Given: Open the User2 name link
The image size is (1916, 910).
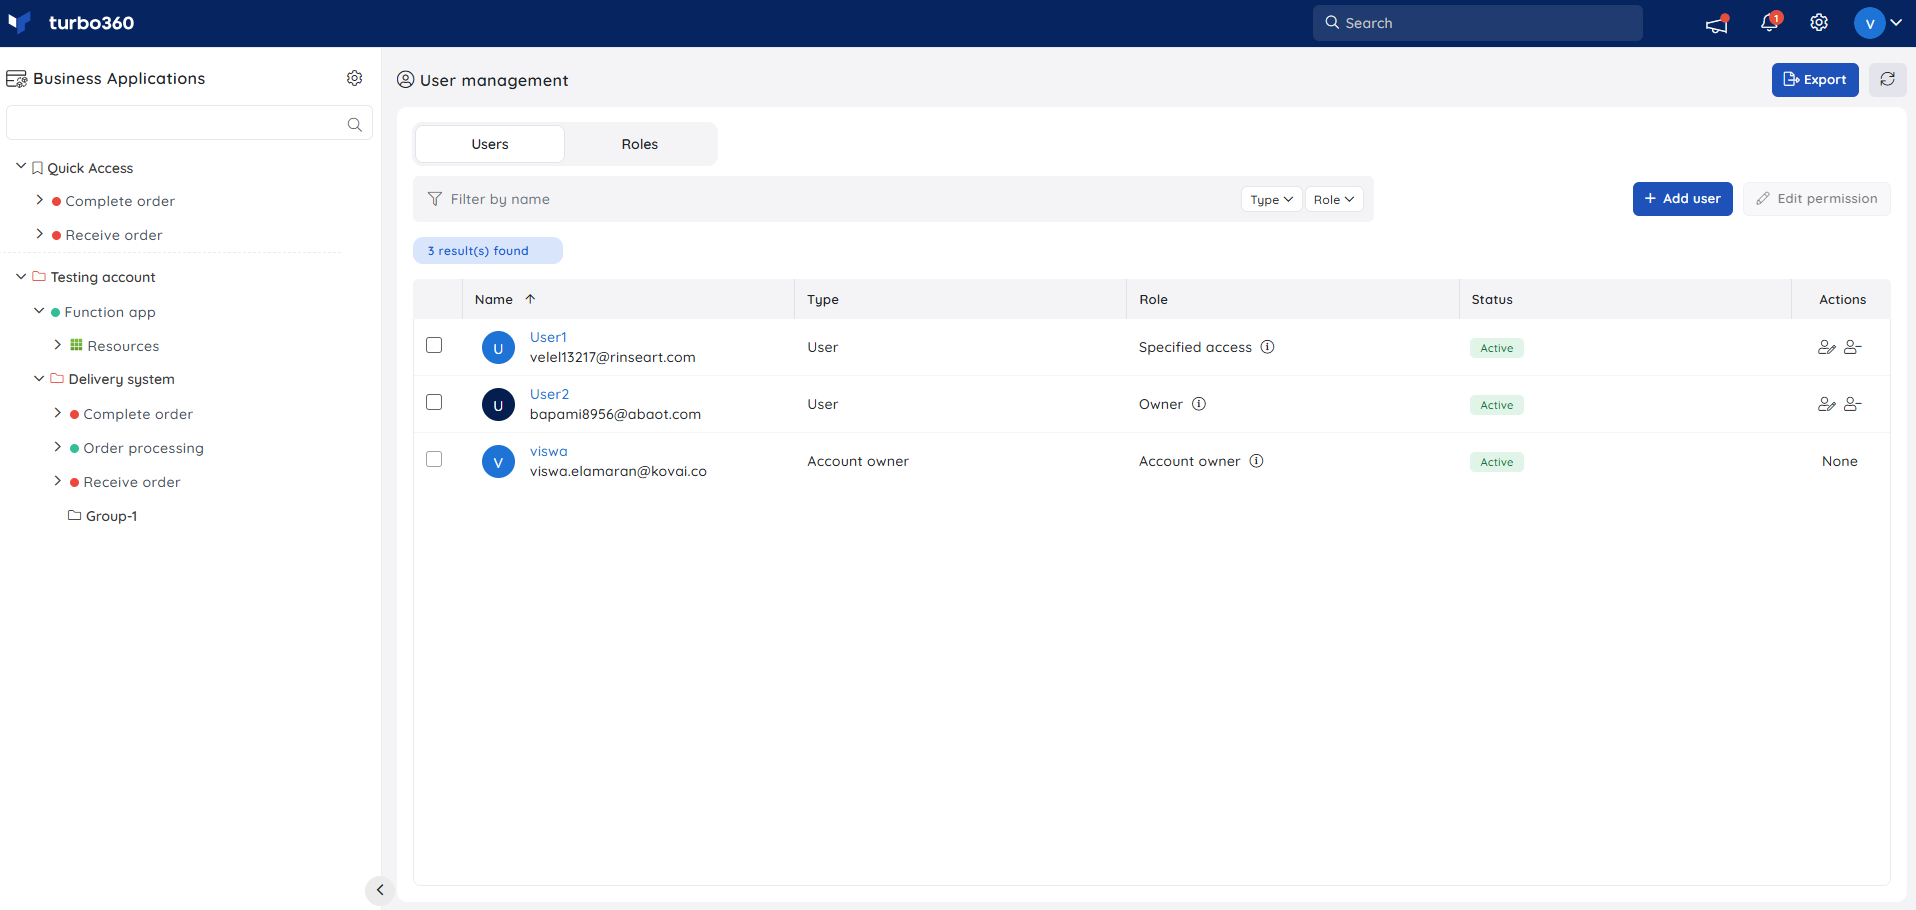Looking at the screenshot, I should 549,394.
